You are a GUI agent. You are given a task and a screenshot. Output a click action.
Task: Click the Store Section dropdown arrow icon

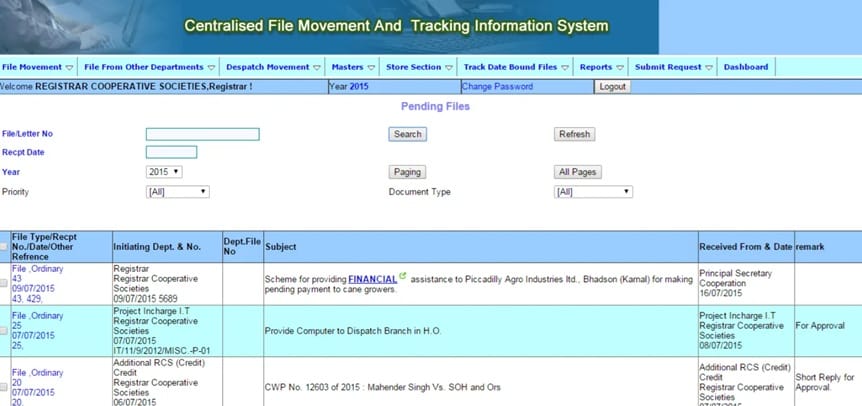click(449, 68)
